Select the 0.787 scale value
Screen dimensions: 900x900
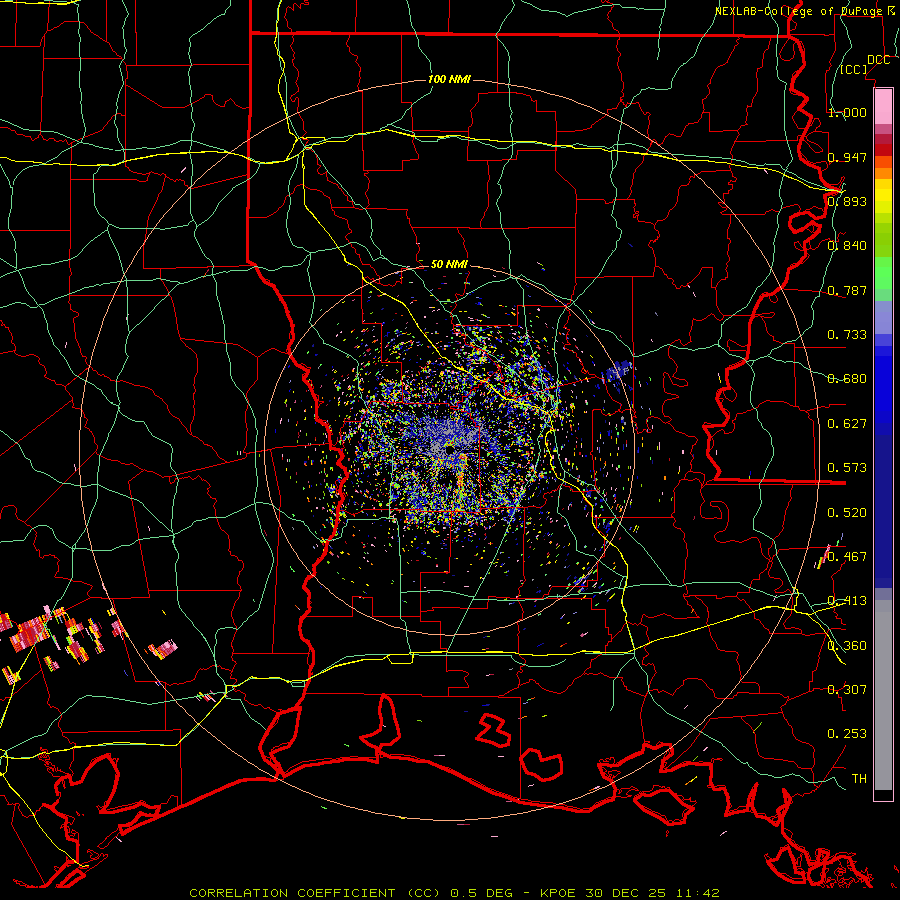pyautogui.click(x=847, y=290)
